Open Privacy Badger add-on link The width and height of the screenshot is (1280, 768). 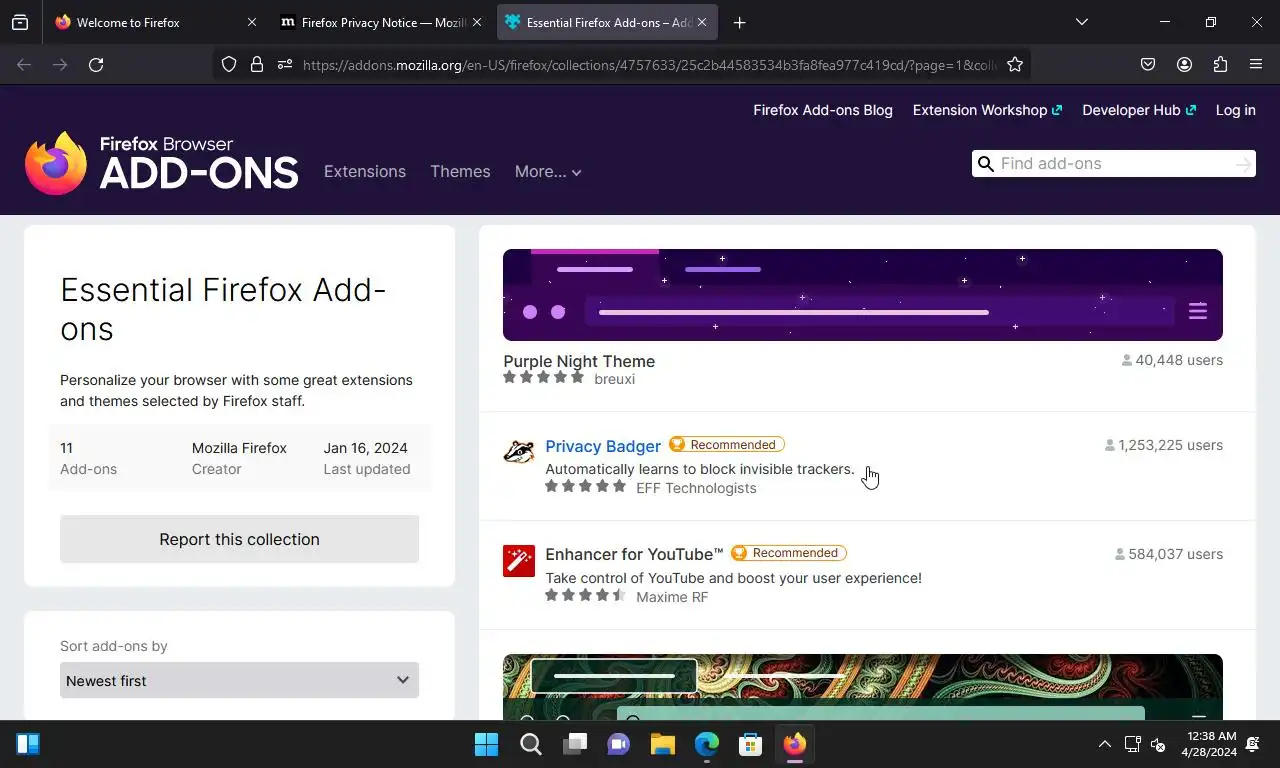[603, 446]
